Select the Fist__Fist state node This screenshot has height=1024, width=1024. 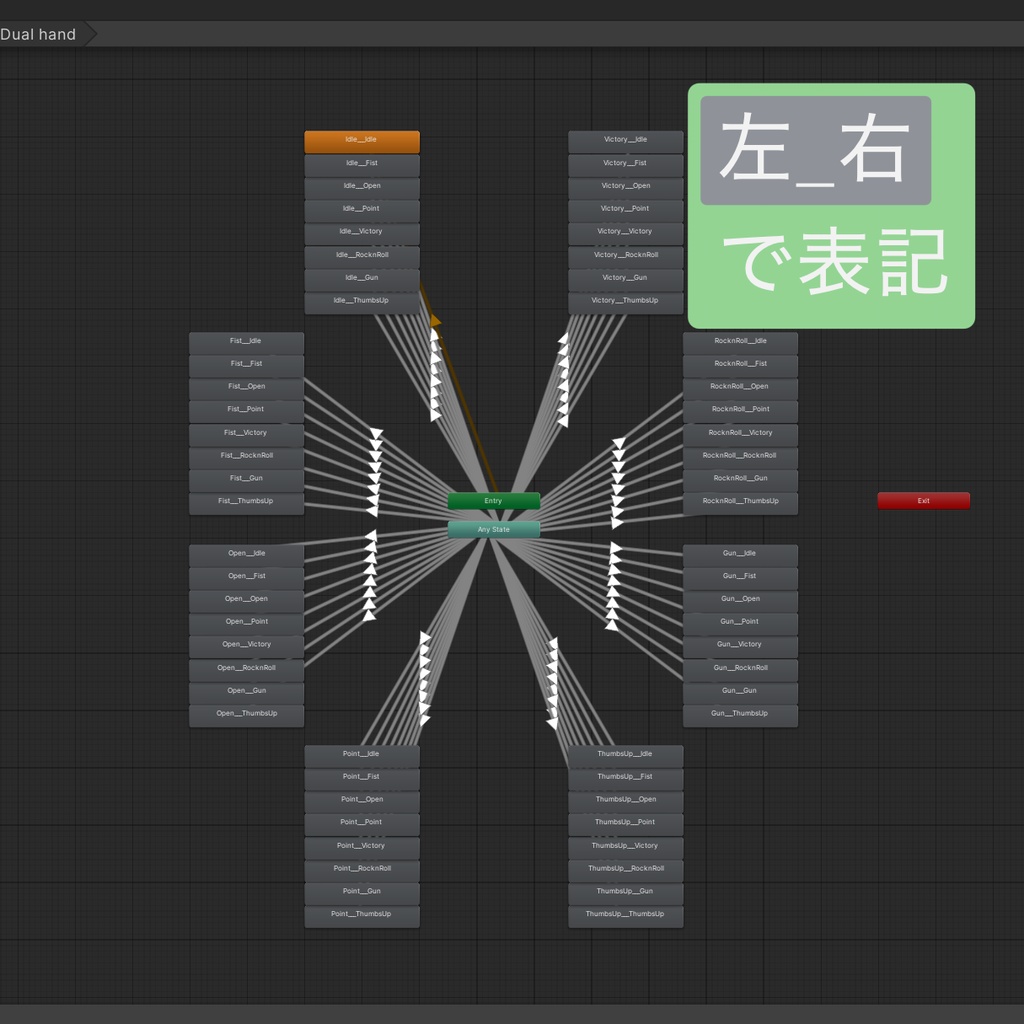[x=246, y=365]
